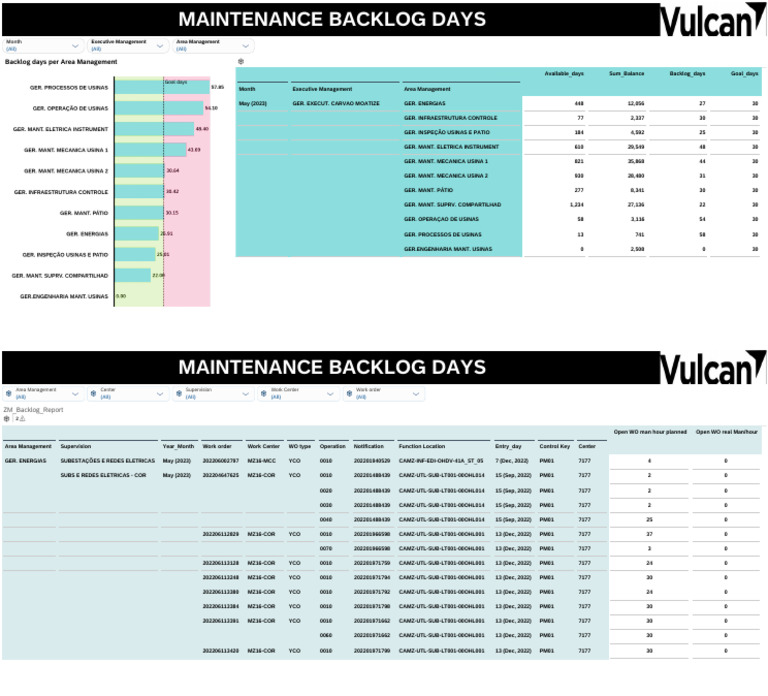
Task: Click the cube icon in the Work order filter
Action: [x=349, y=393]
